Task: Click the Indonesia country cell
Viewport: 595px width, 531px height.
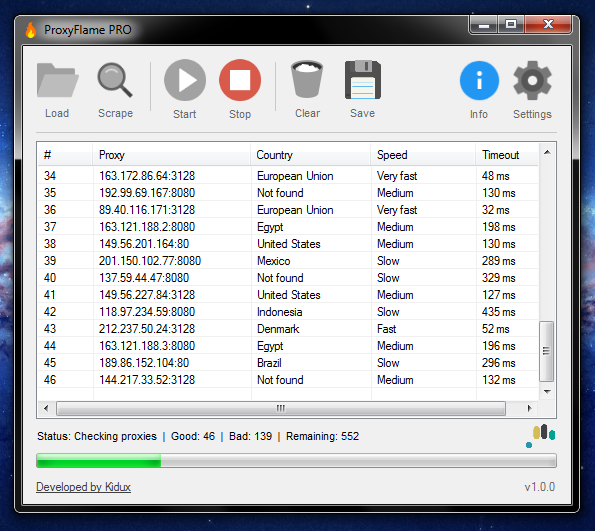Action: coord(280,312)
